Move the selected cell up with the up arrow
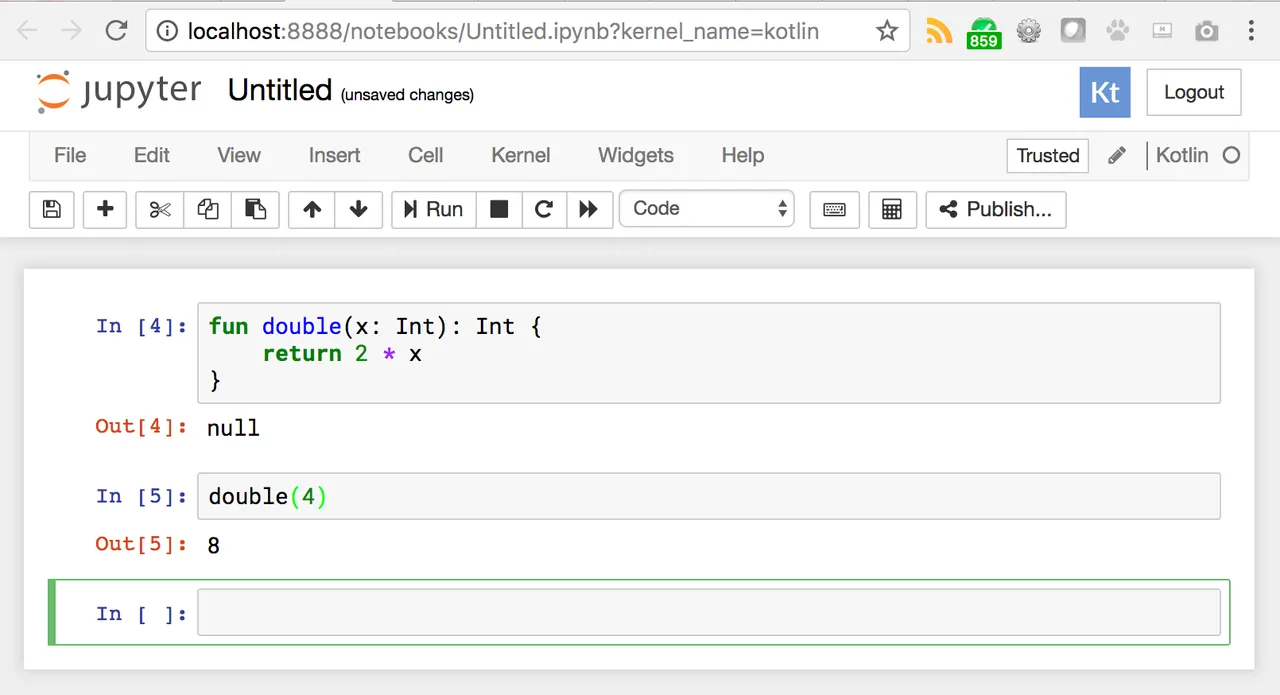 (312, 210)
